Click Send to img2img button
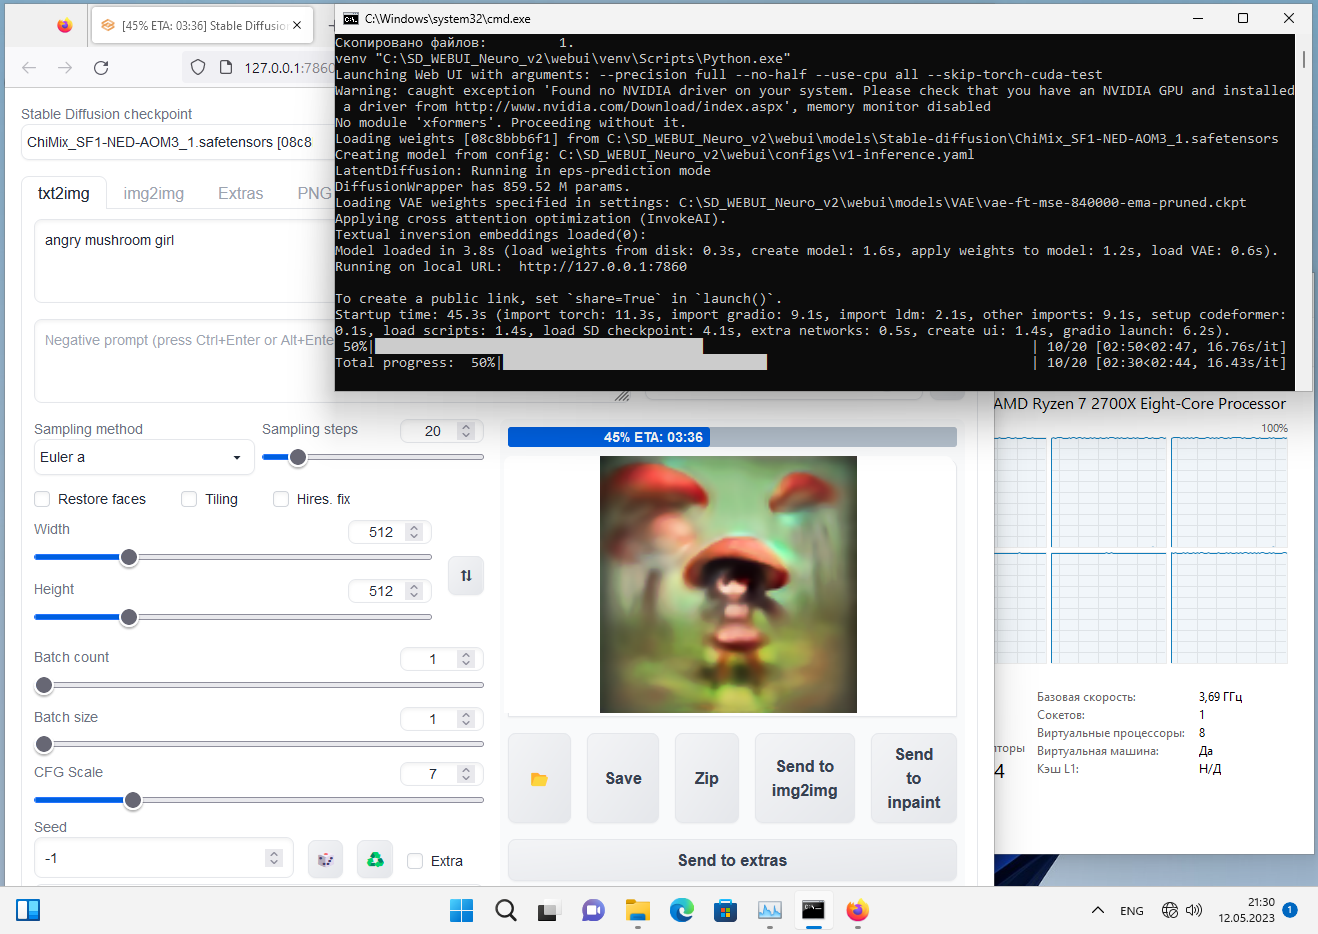 coord(805,778)
